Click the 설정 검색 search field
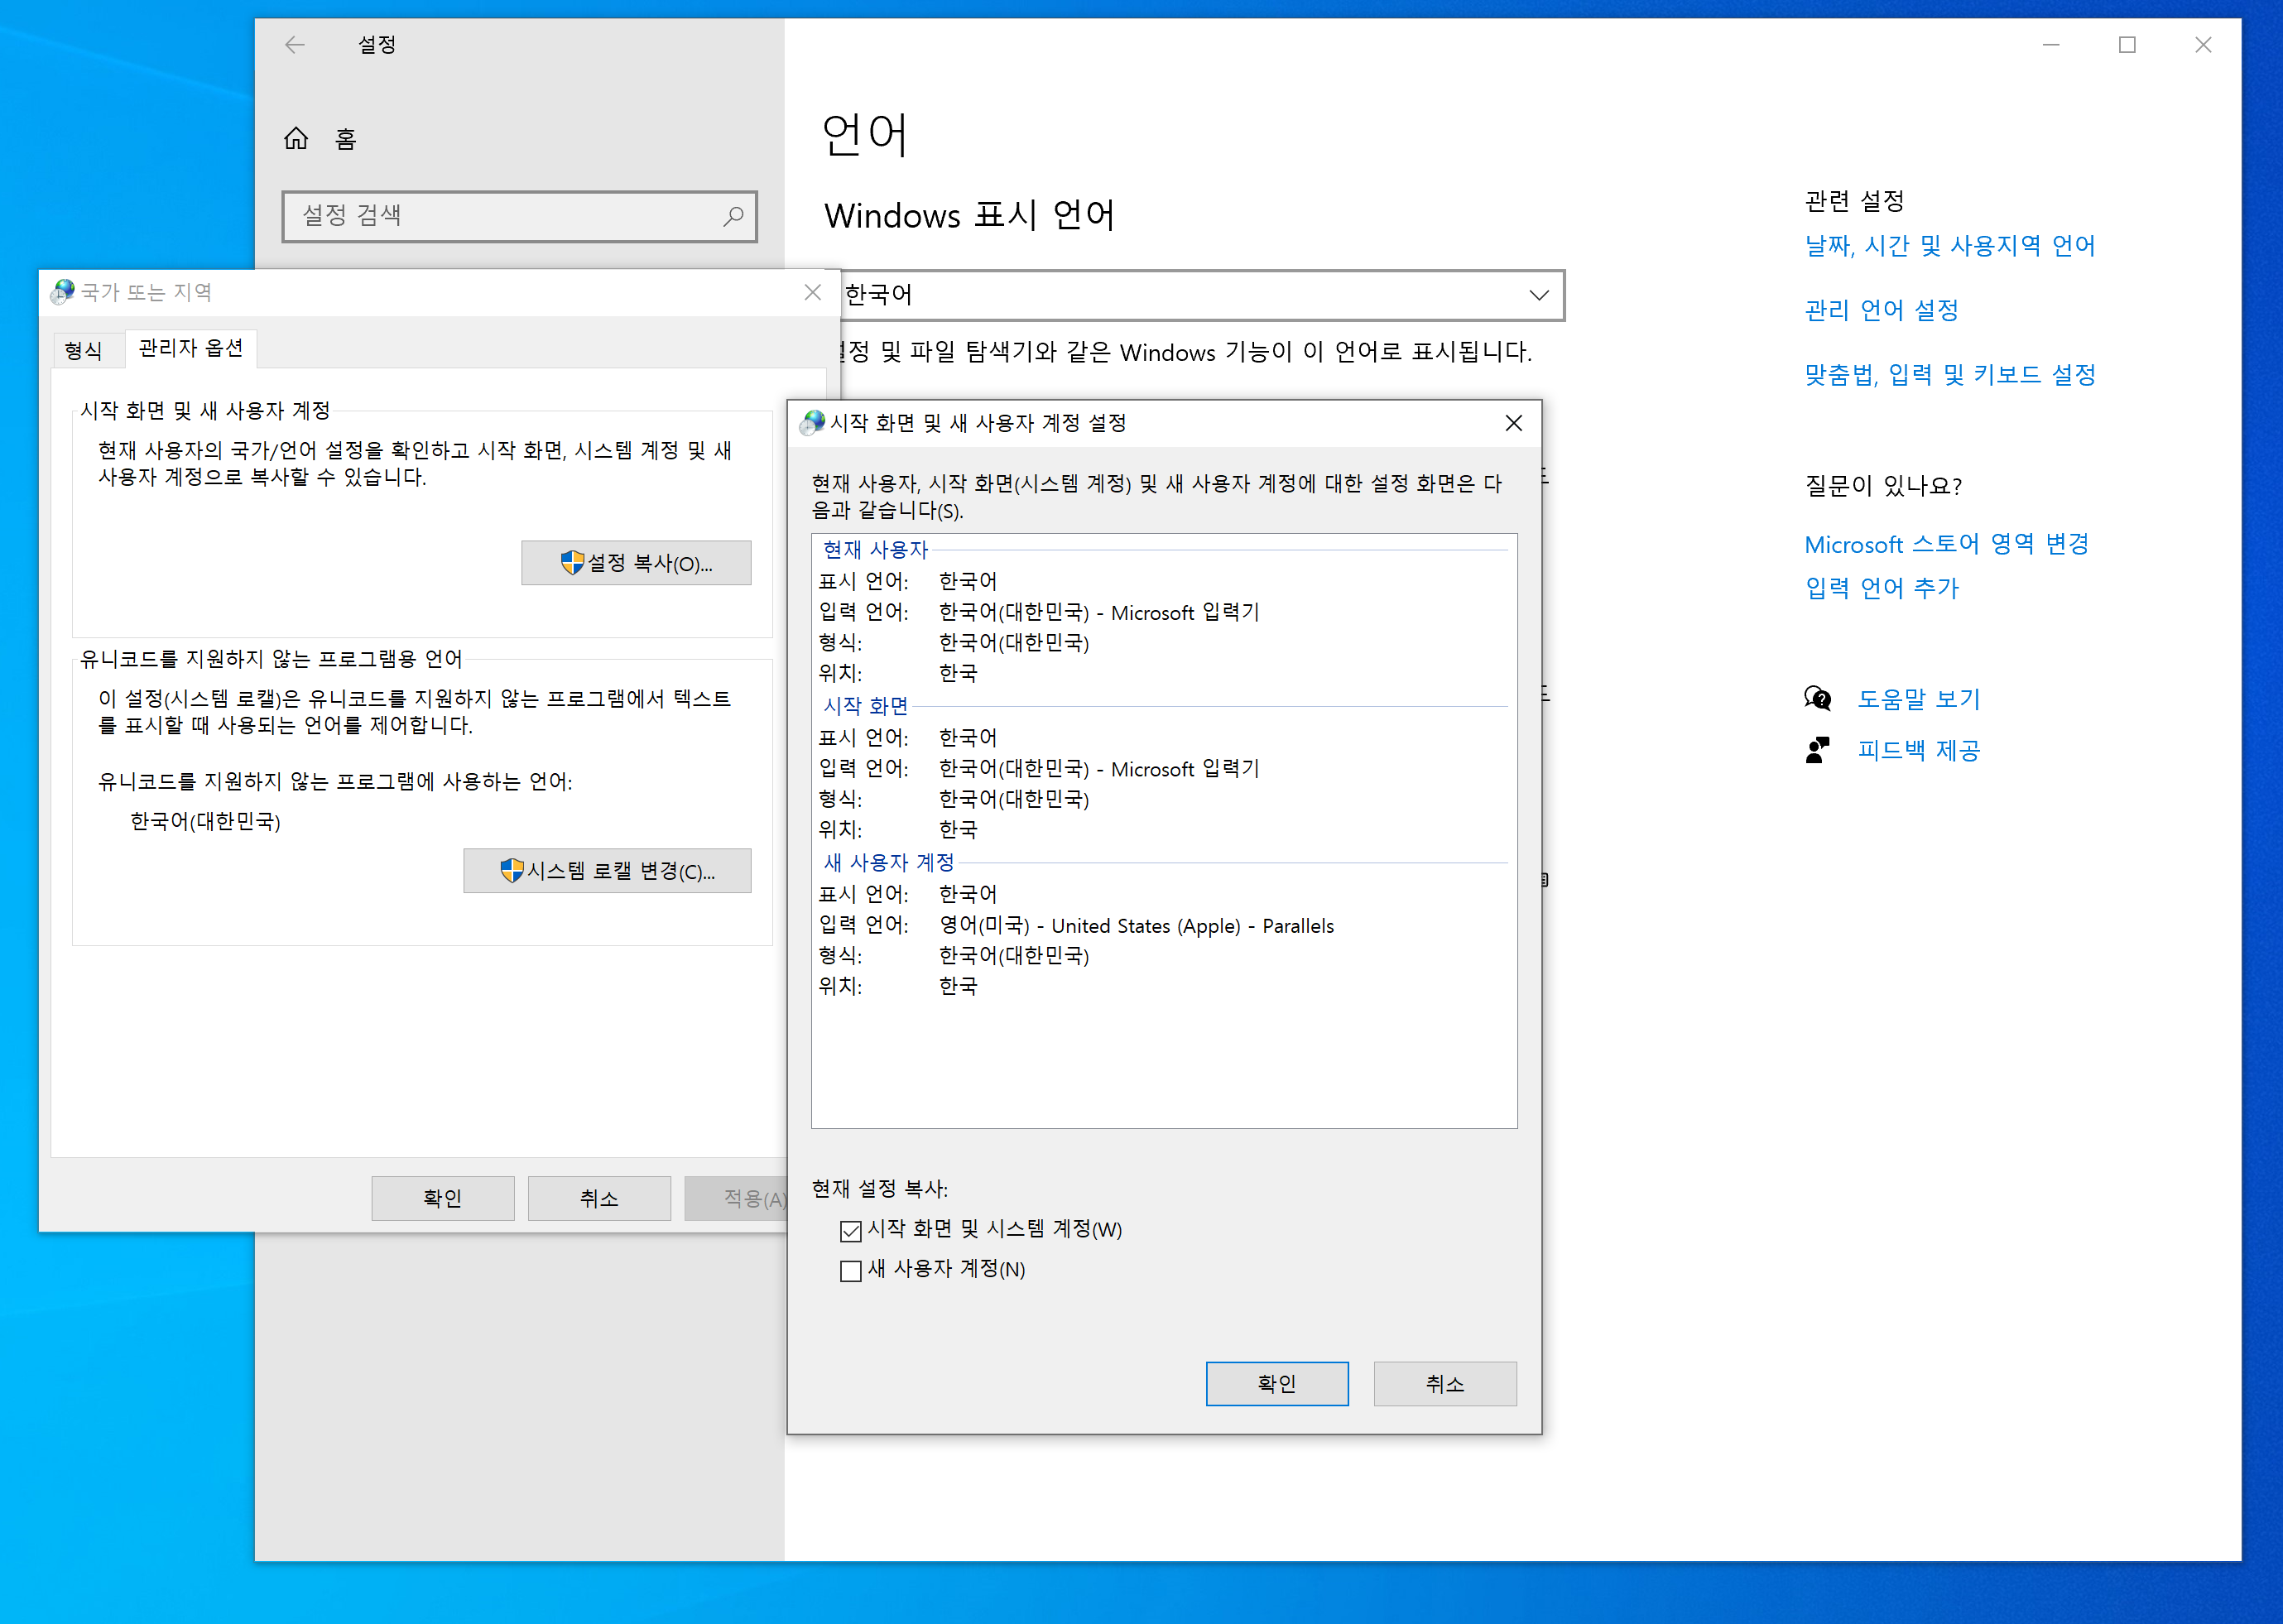Image resolution: width=2283 pixels, height=1624 pixels. click(500, 216)
